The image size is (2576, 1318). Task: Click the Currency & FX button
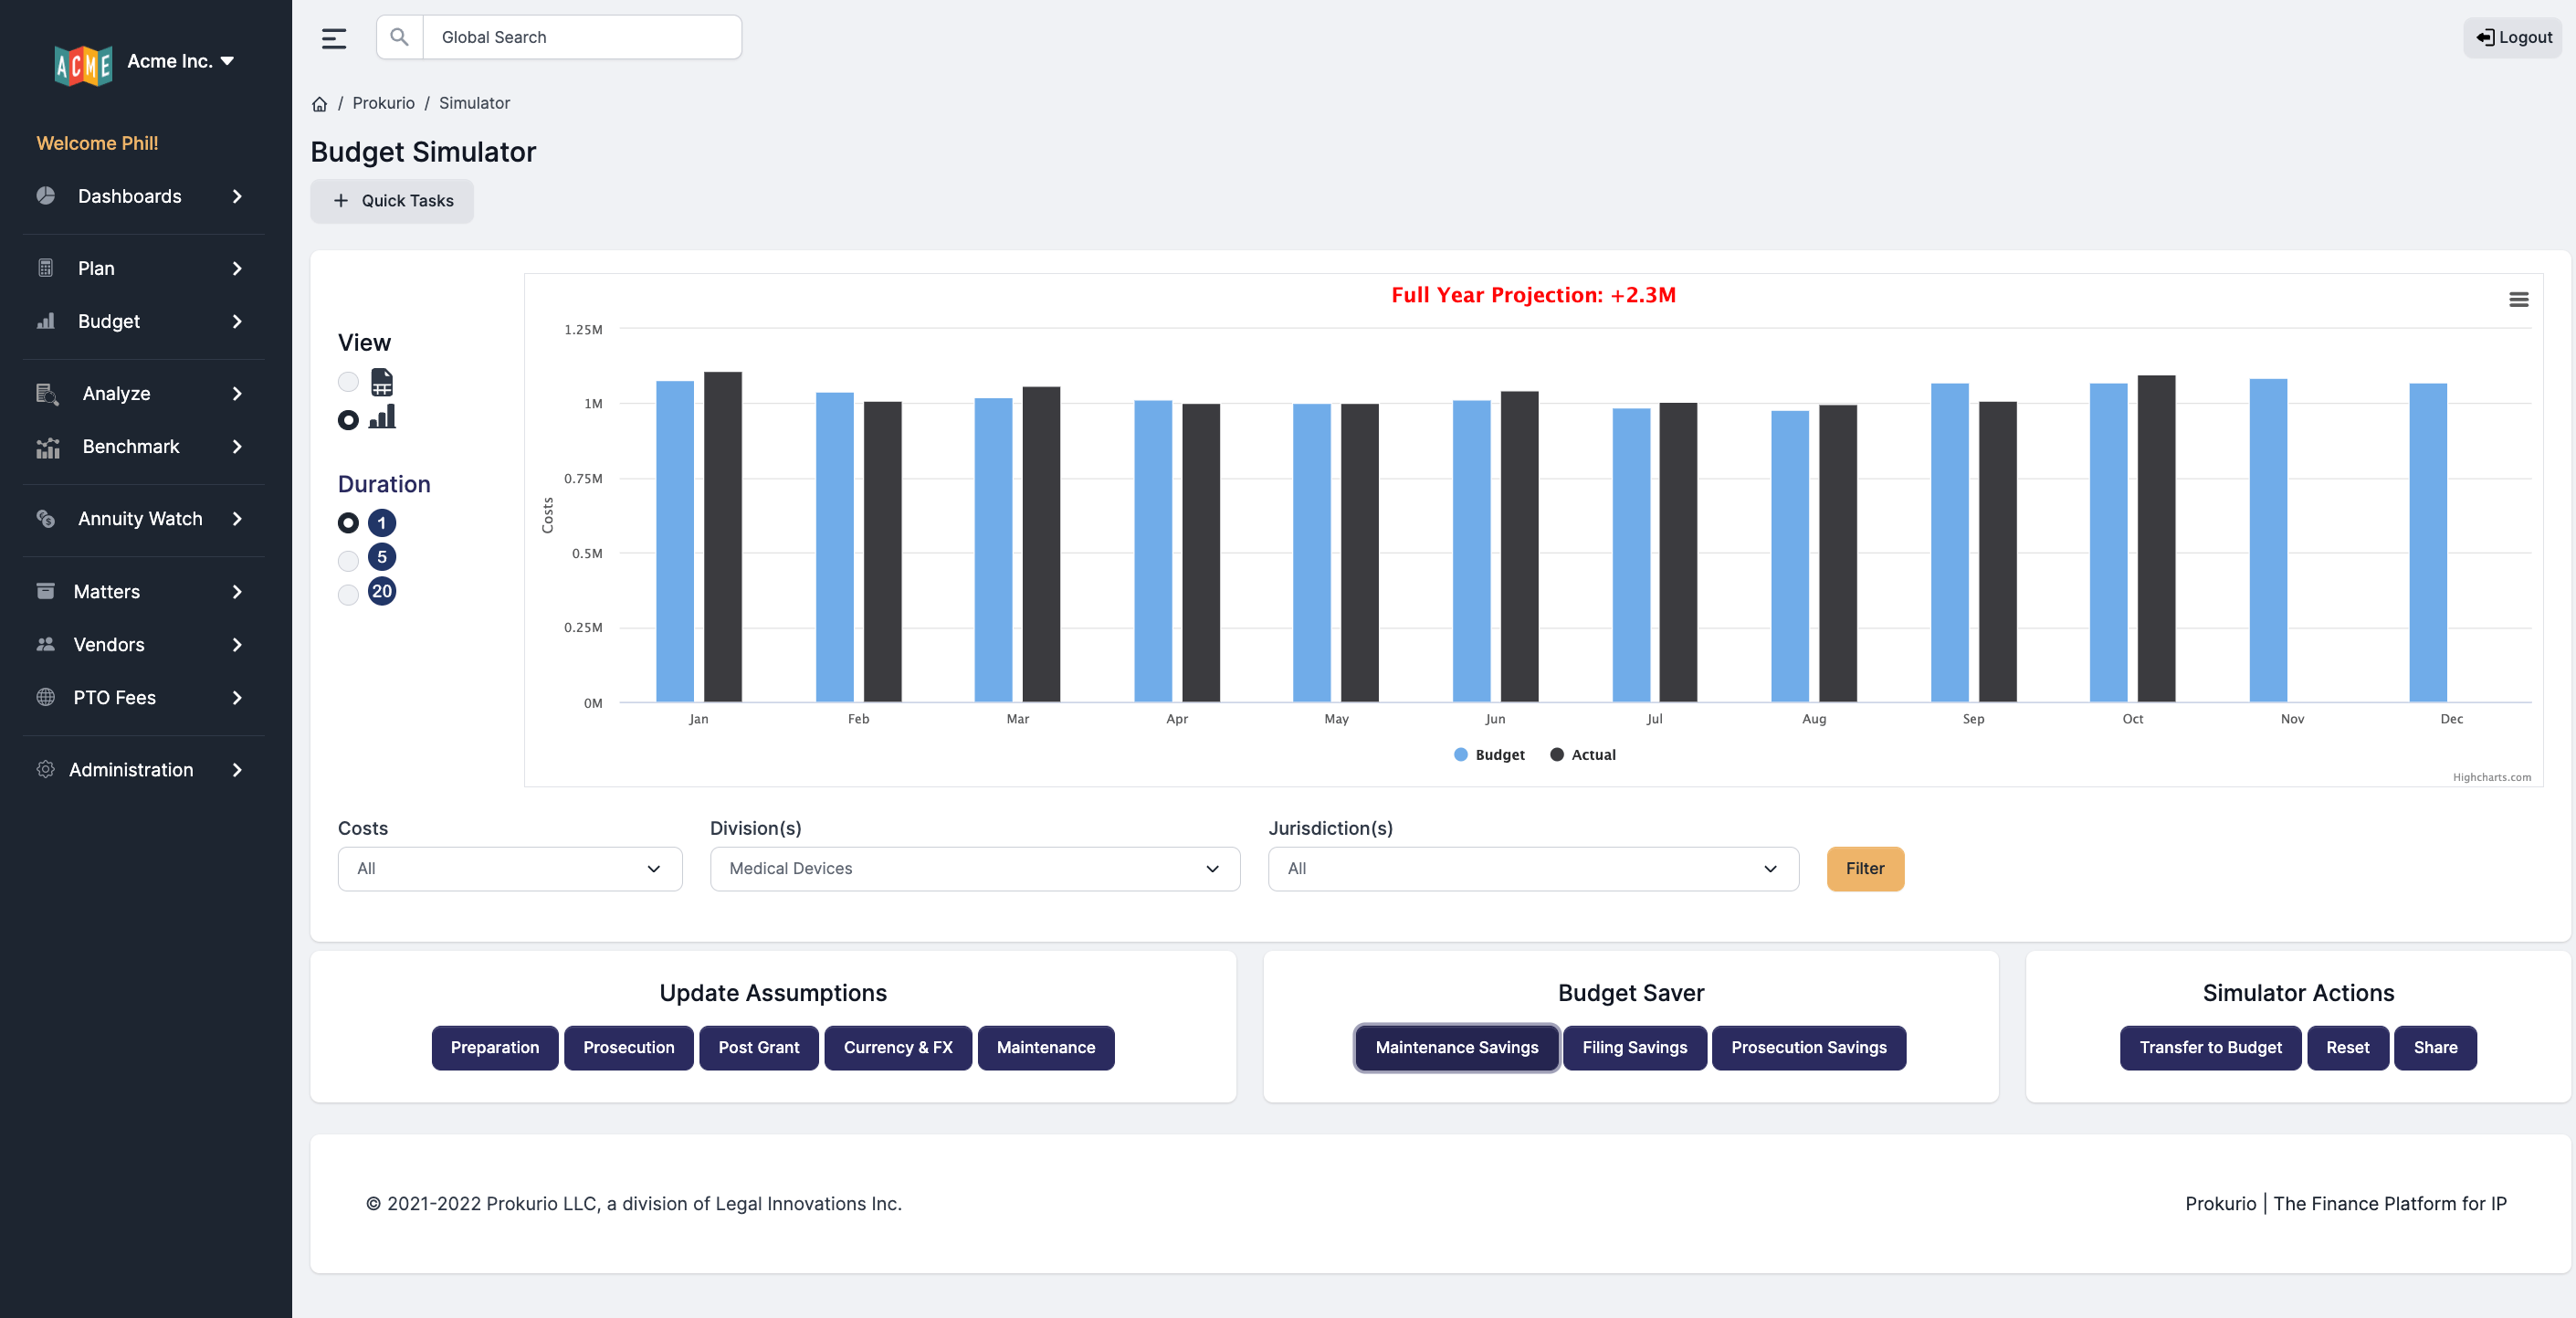click(x=898, y=1047)
